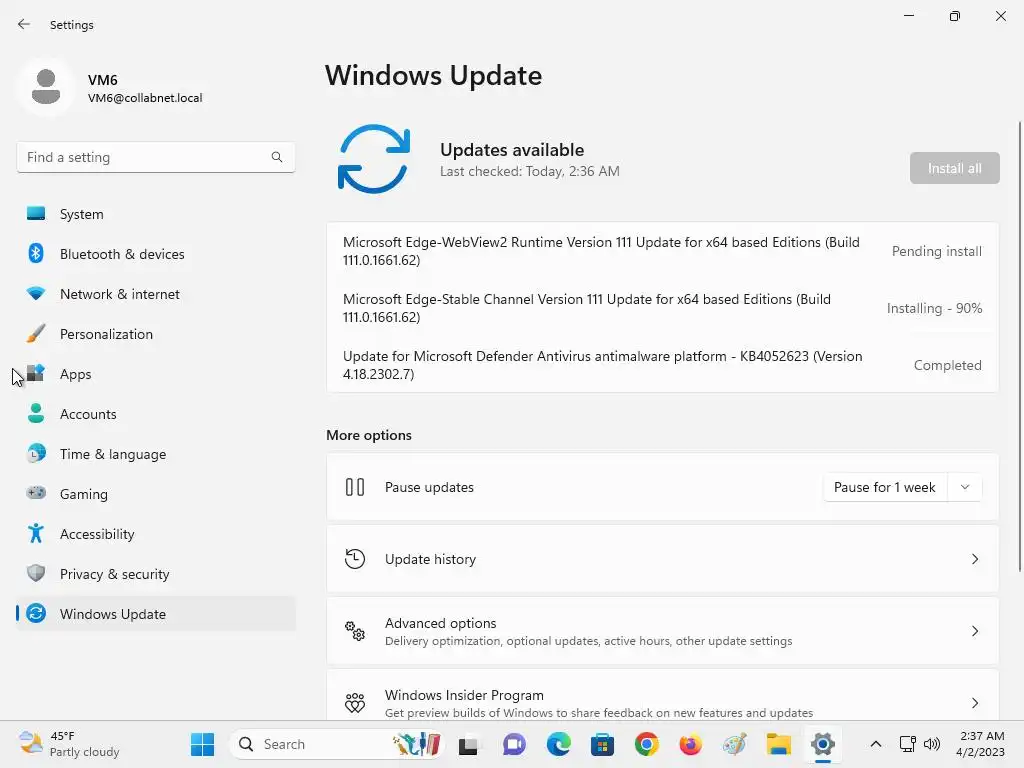Open Task View from the taskbar

click(468, 744)
